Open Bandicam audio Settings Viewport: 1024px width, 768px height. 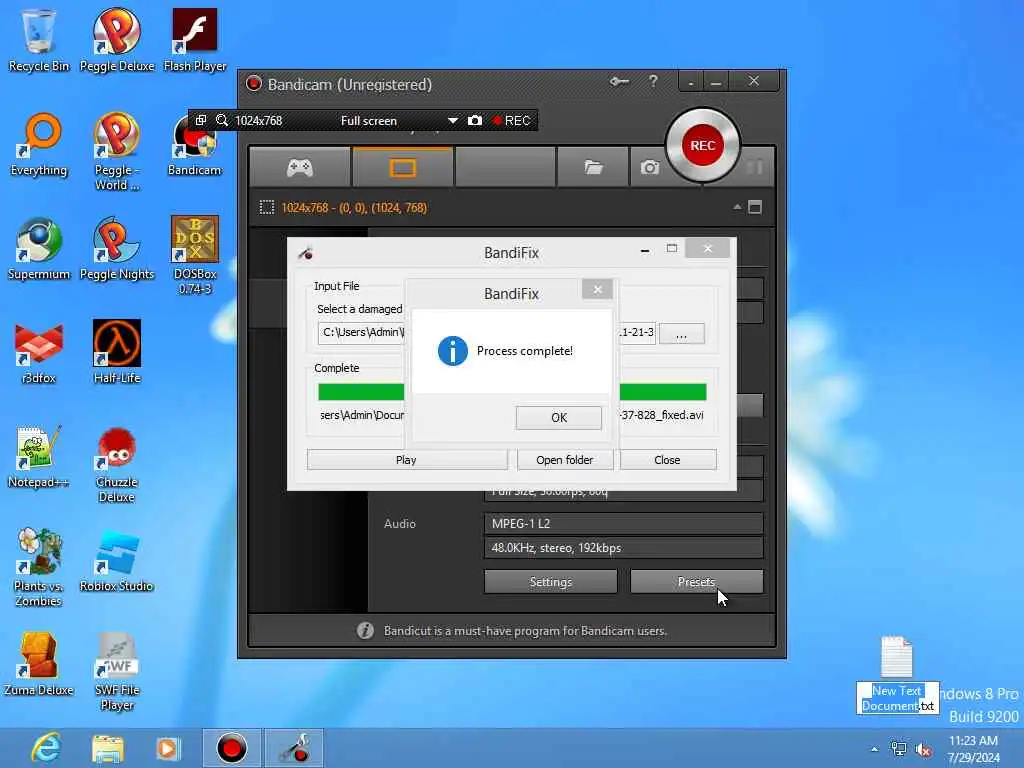click(x=551, y=582)
